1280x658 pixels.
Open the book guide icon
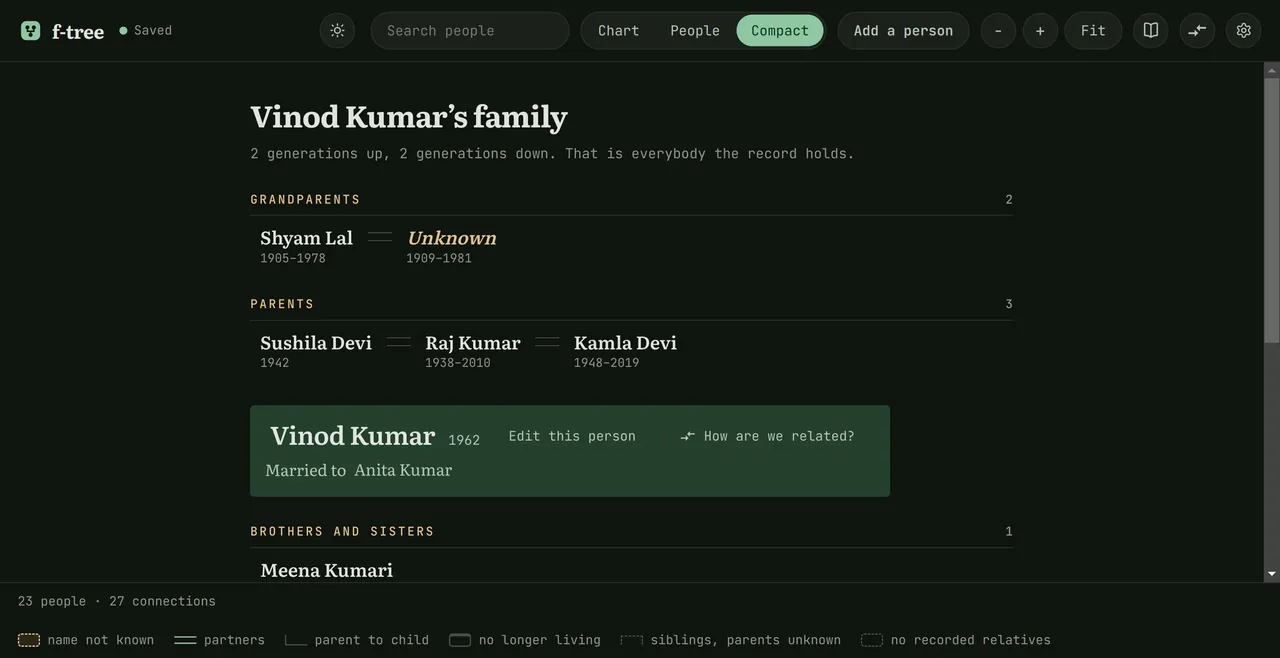pyautogui.click(x=1151, y=31)
